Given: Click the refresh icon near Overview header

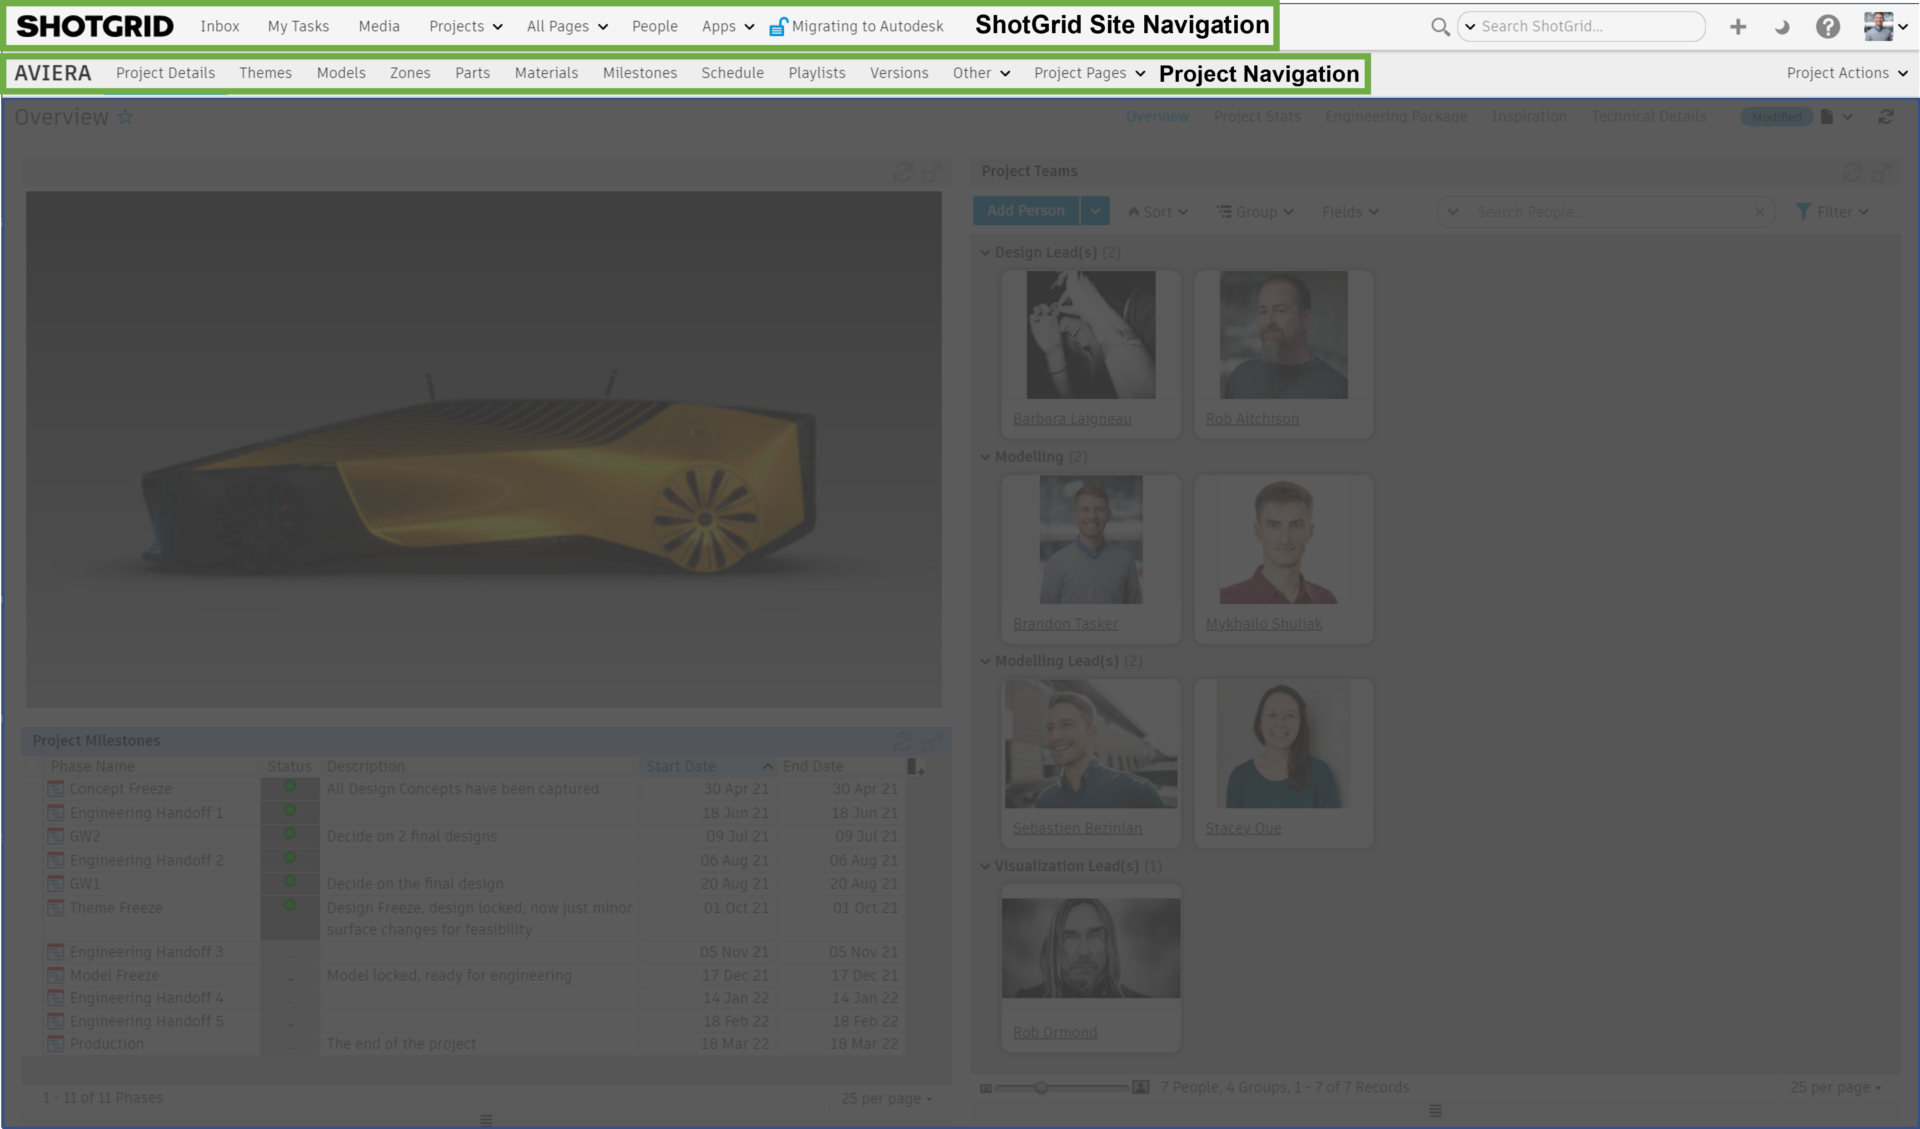Looking at the screenshot, I should [x=1887, y=117].
